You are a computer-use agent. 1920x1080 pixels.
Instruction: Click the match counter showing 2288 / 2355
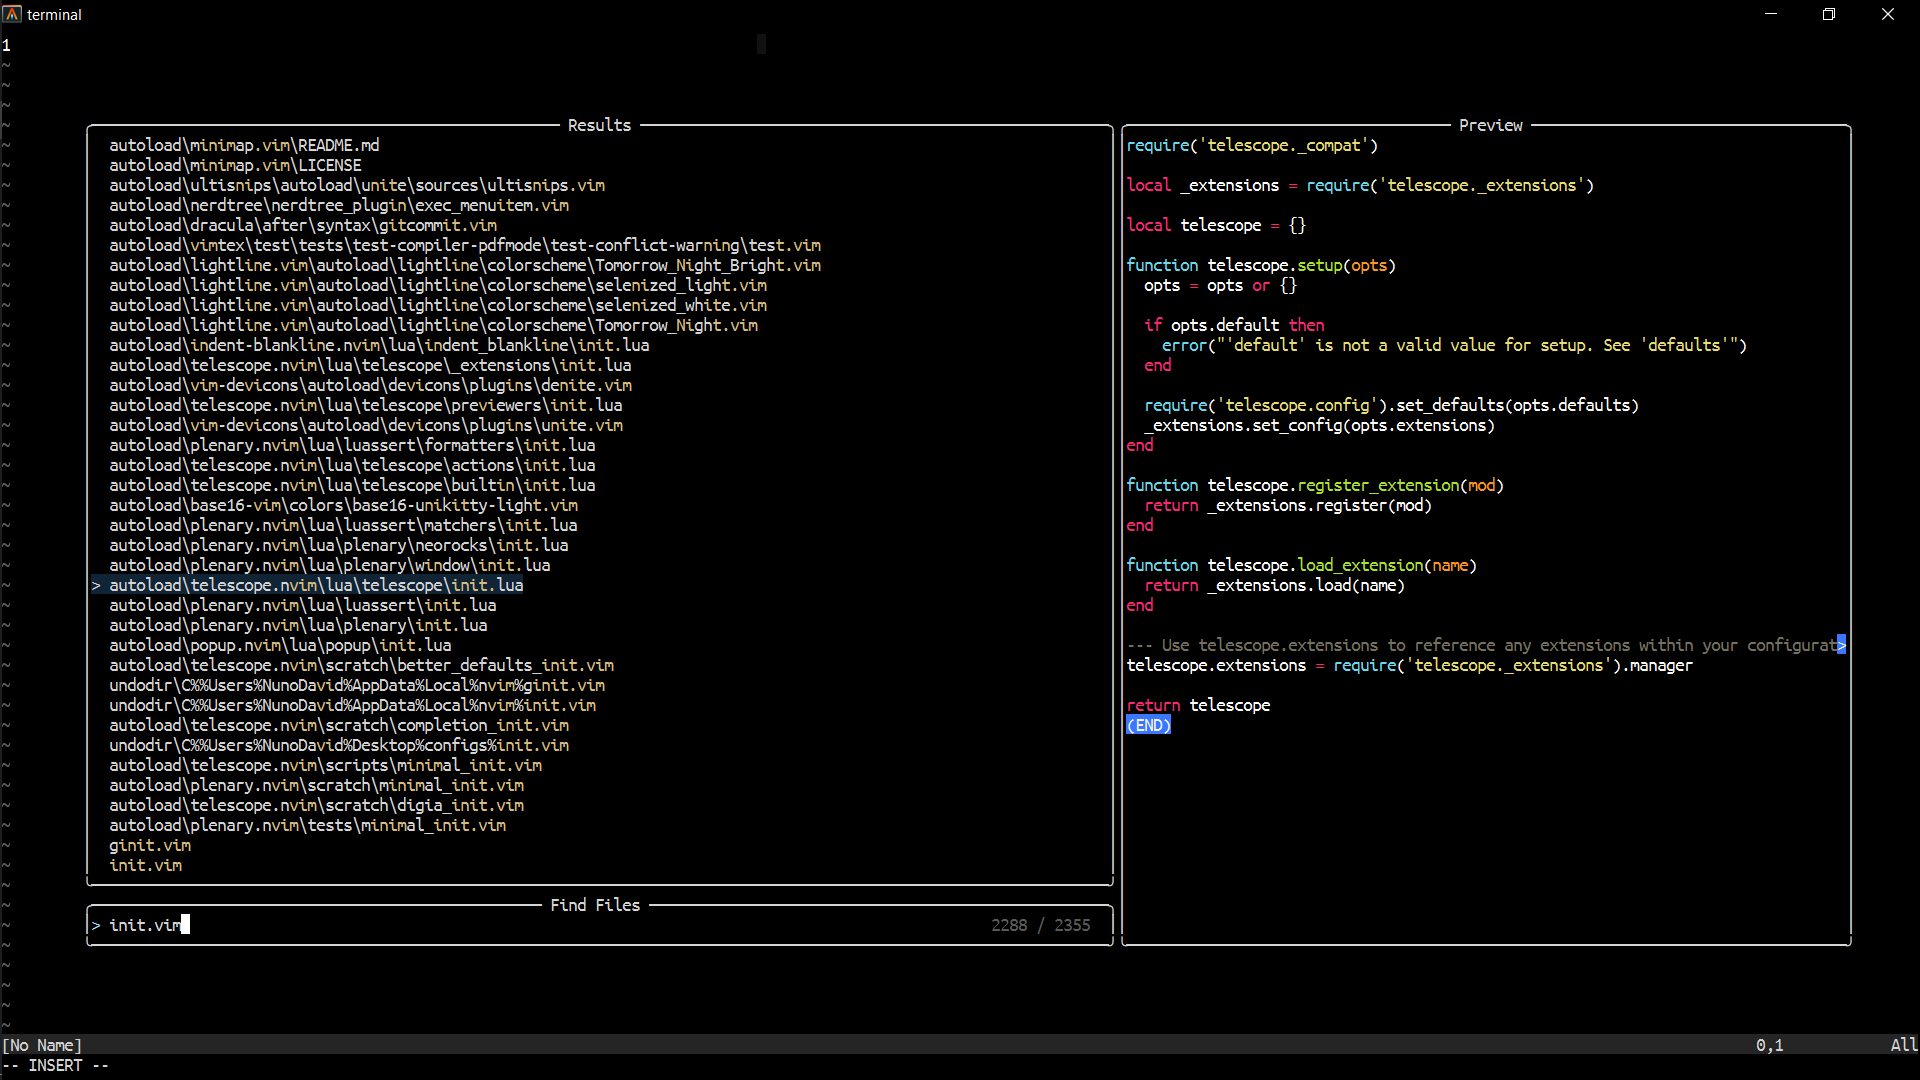point(1040,925)
